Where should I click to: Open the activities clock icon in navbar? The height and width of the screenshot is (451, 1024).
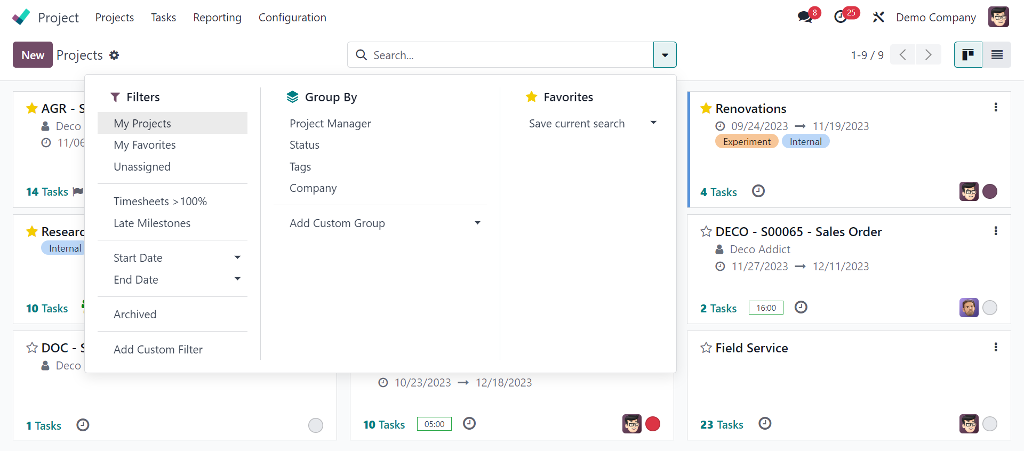coord(841,17)
